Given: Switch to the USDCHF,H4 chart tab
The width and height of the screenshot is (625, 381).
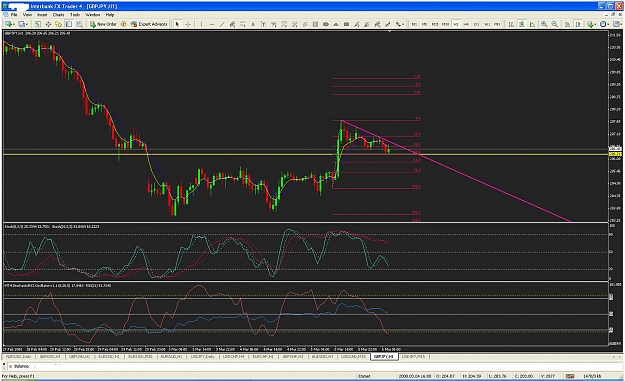Looking at the screenshot, I should pos(234,356).
